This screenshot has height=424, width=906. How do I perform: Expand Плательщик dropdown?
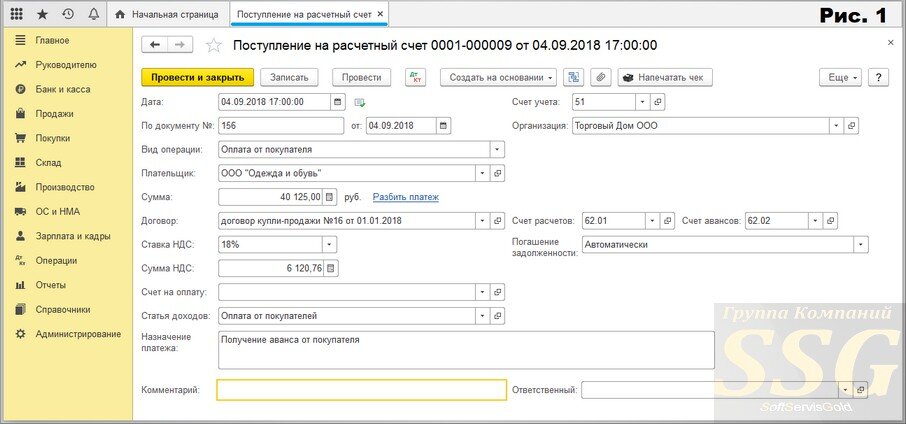[483, 173]
